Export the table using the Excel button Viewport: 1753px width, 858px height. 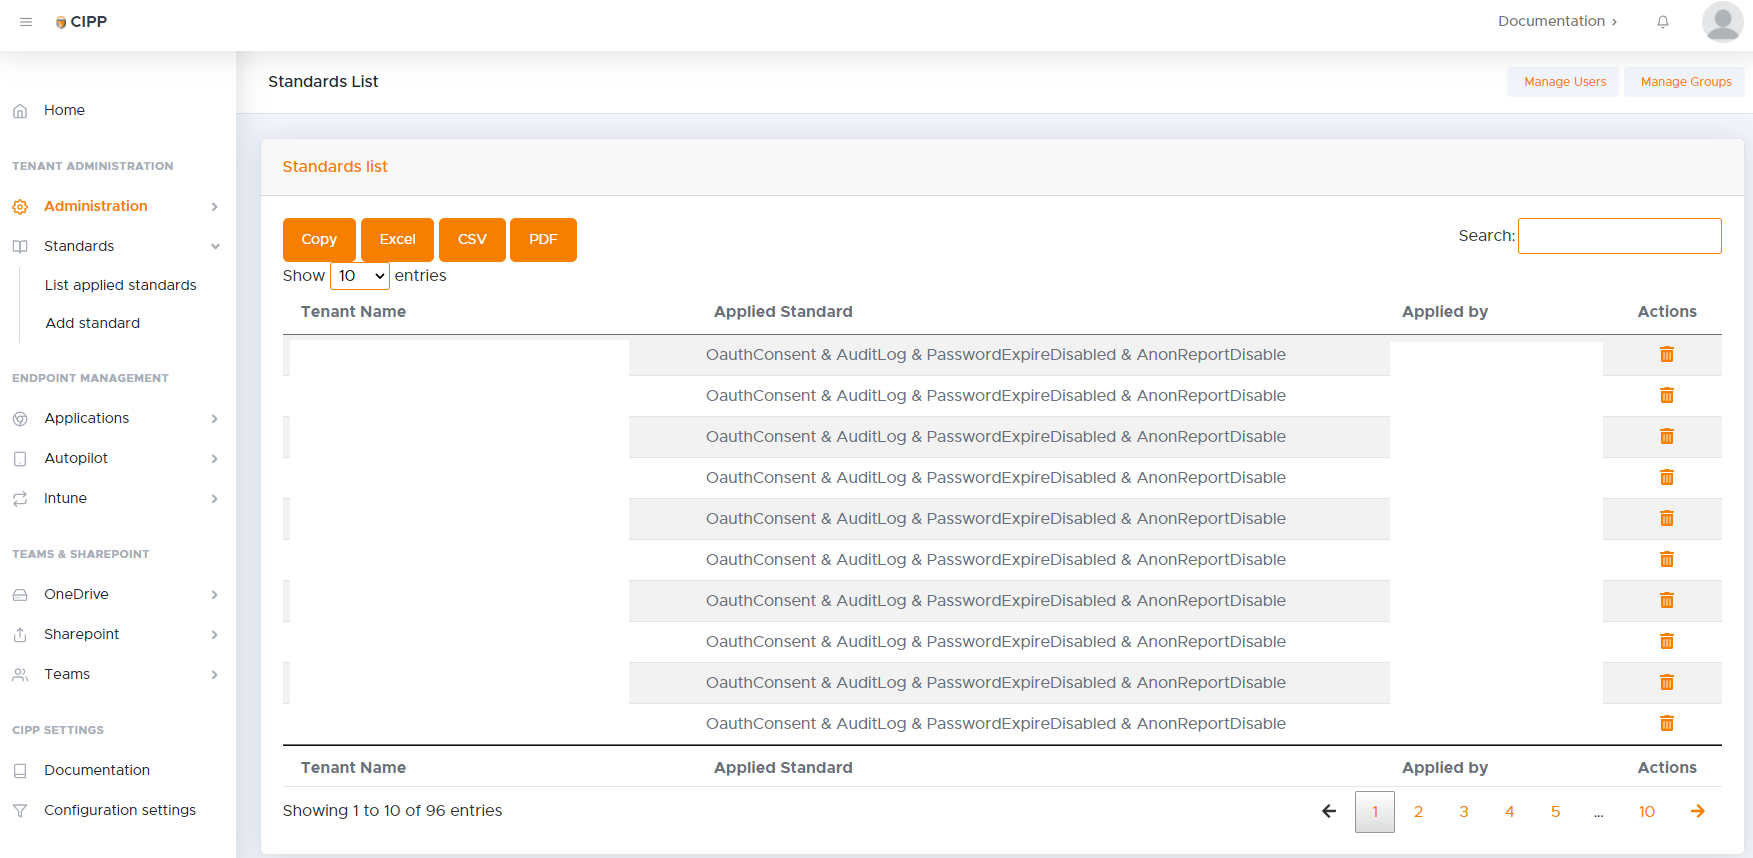point(397,240)
